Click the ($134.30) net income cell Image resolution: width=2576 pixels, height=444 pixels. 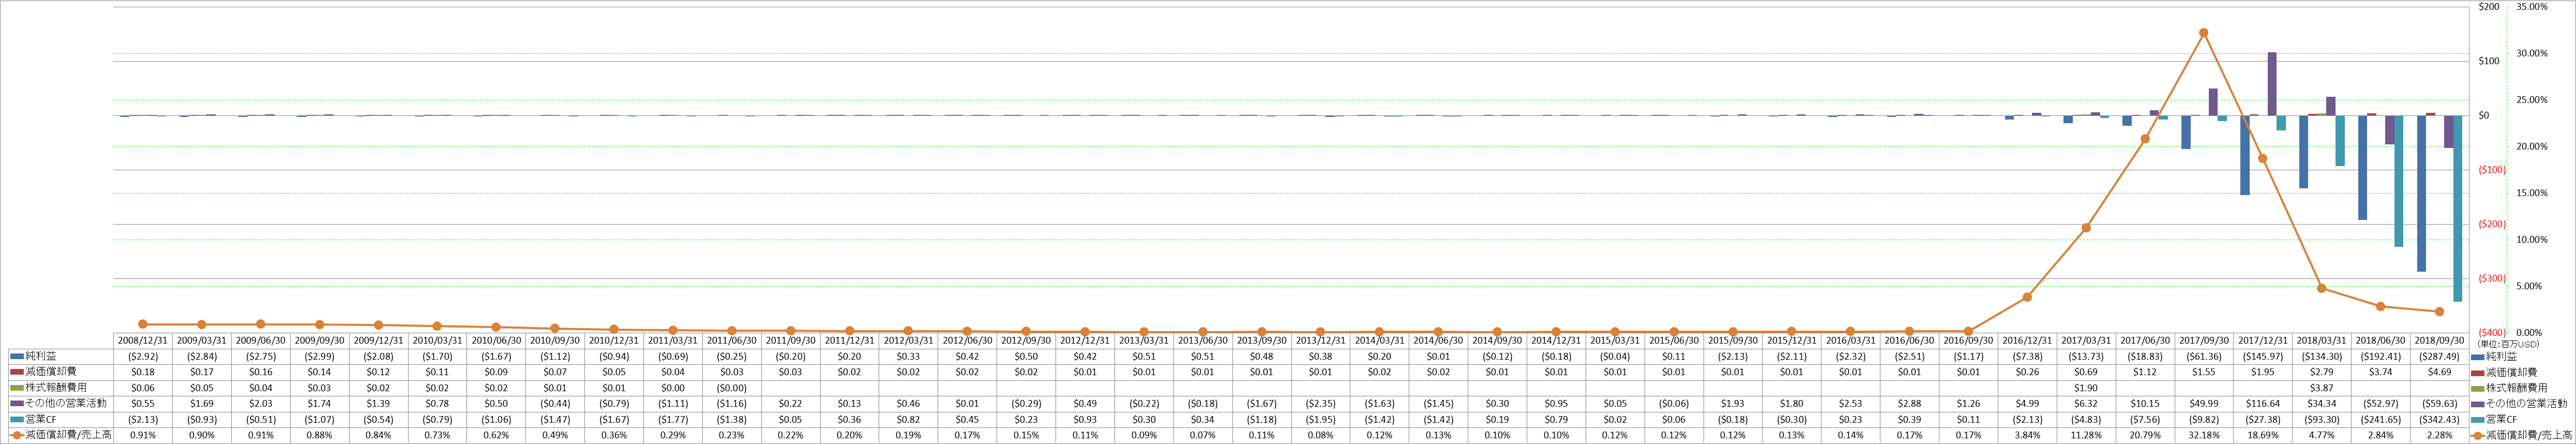pyautogui.click(x=2322, y=356)
